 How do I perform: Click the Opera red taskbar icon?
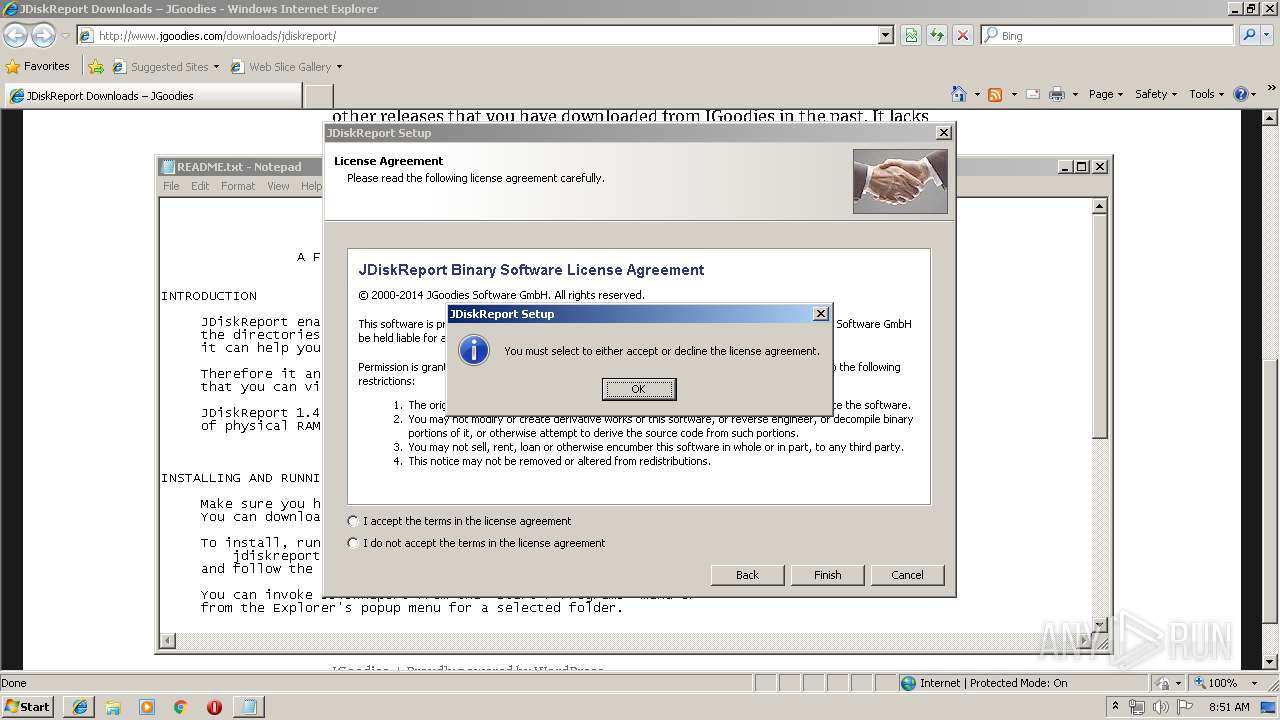point(214,707)
